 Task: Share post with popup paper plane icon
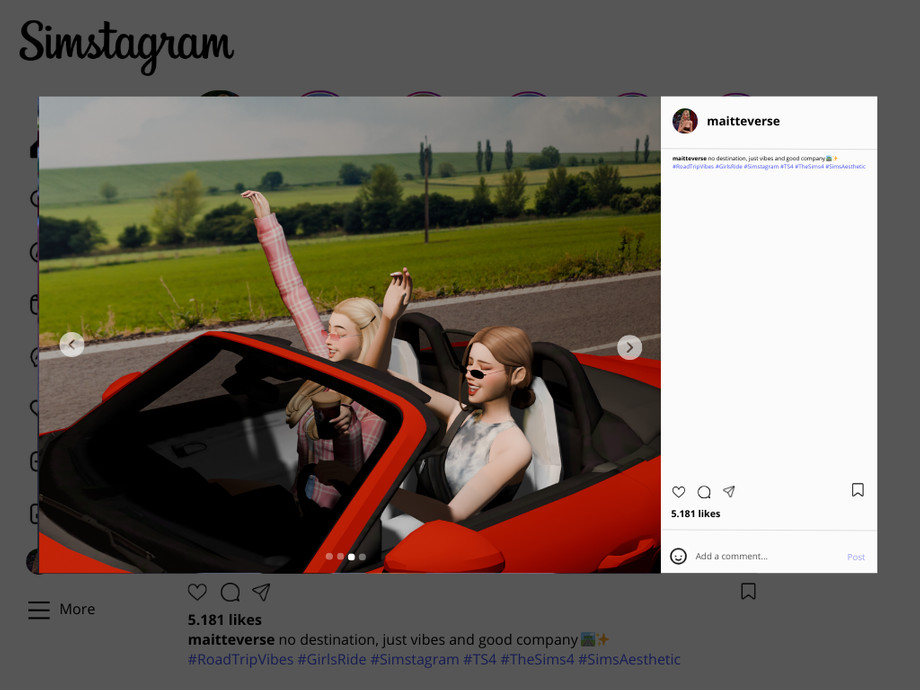(x=729, y=492)
